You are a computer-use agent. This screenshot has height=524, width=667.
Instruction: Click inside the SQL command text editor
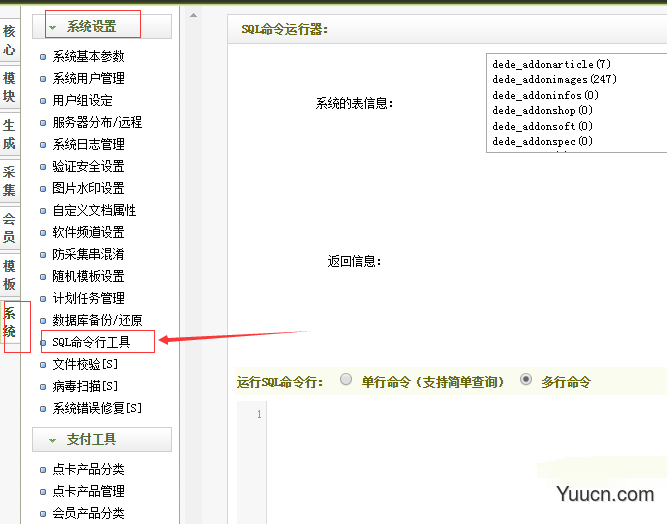[x=467, y=462]
